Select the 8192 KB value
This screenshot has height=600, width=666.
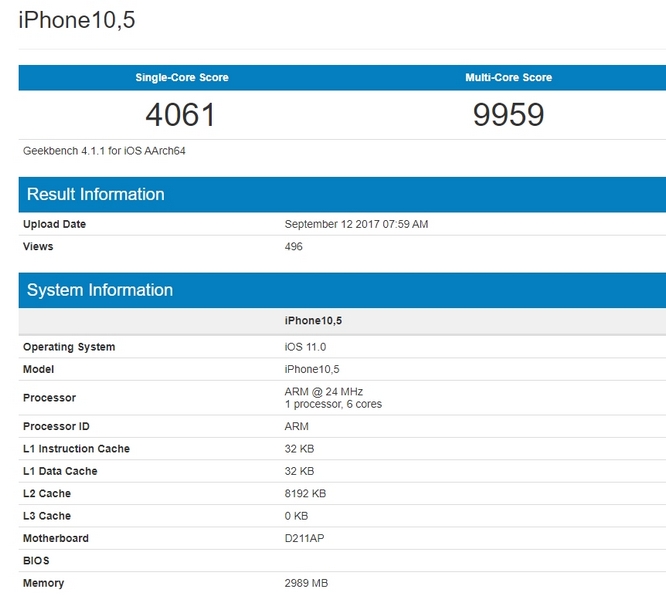click(x=305, y=493)
